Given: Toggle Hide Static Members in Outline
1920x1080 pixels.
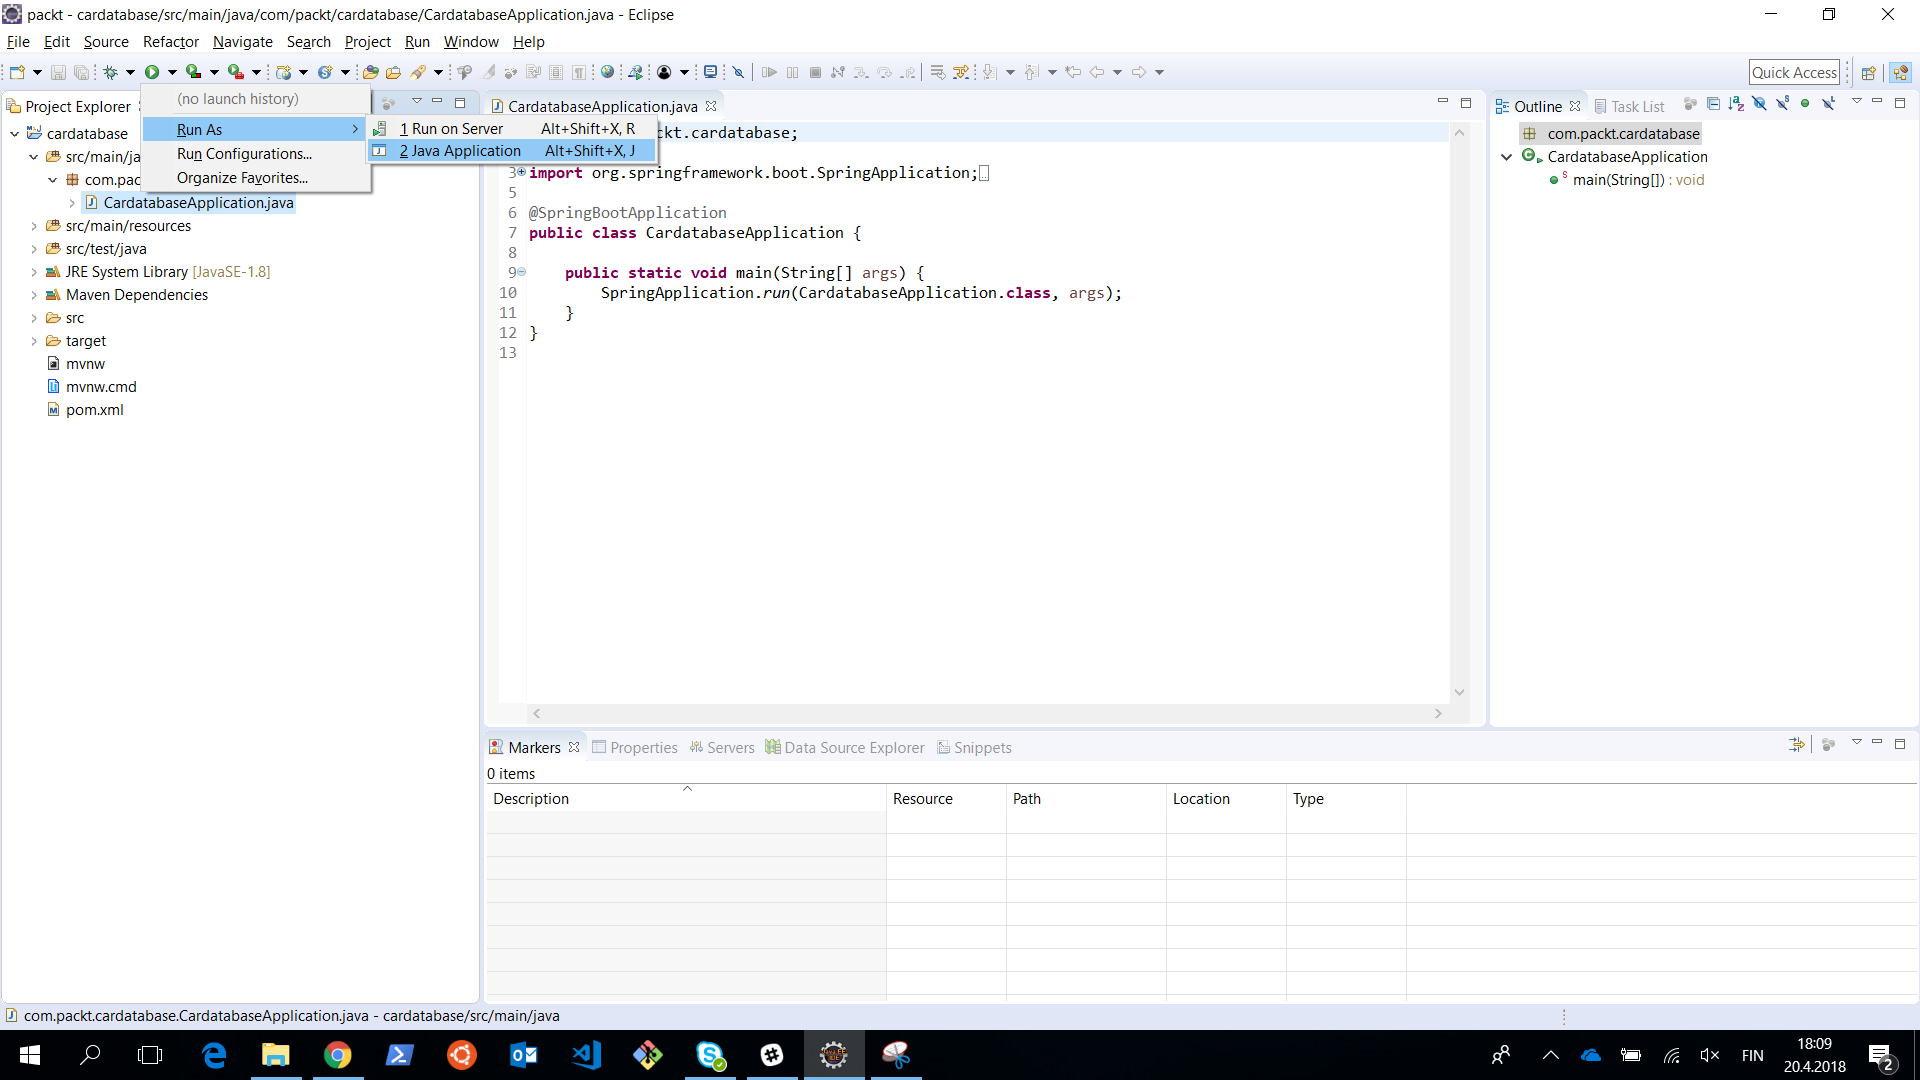Looking at the screenshot, I should point(1782,103).
